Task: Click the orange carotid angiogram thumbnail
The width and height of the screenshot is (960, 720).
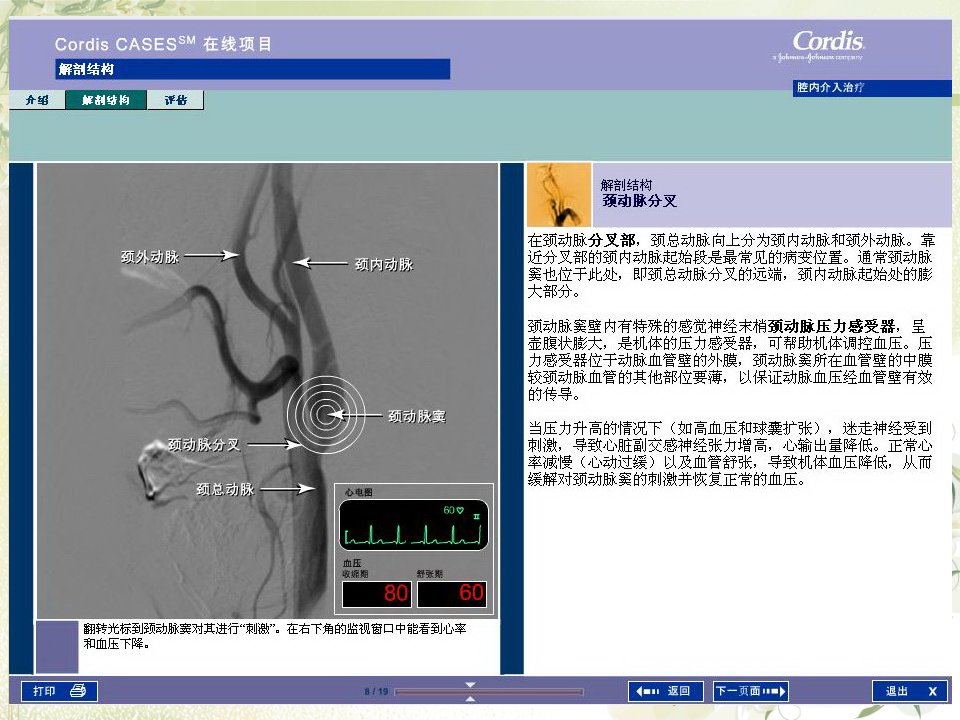Action: point(558,194)
